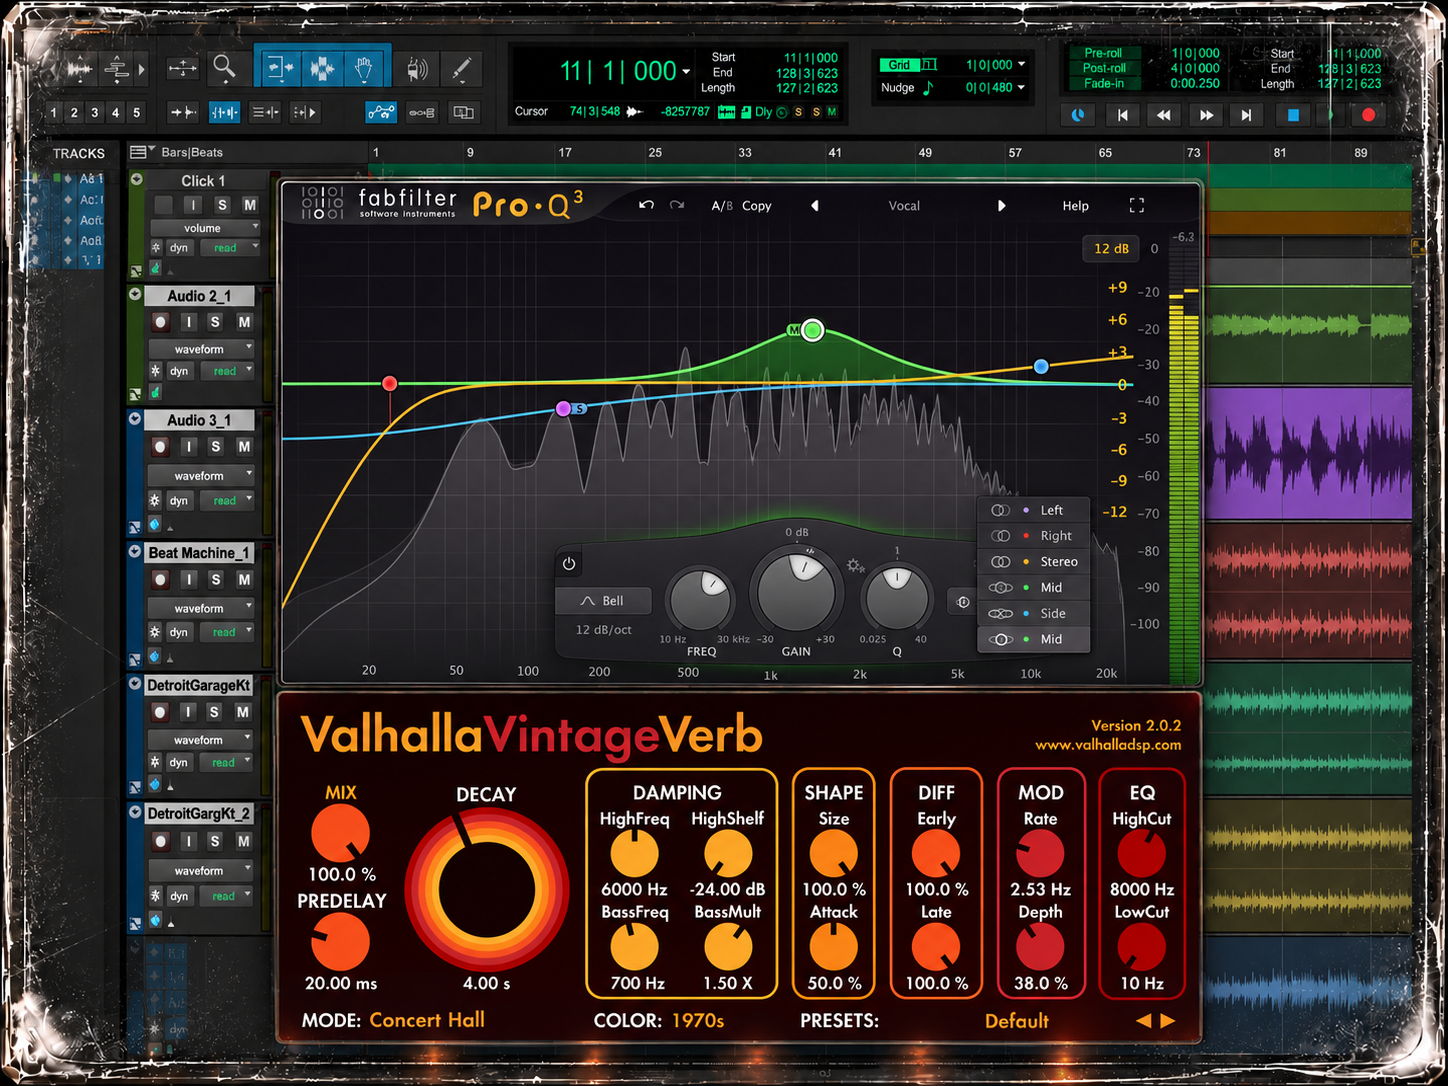Open the 12 dB display range dropdown
The width and height of the screenshot is (1448, 1086).
(x=1111, y=248)
